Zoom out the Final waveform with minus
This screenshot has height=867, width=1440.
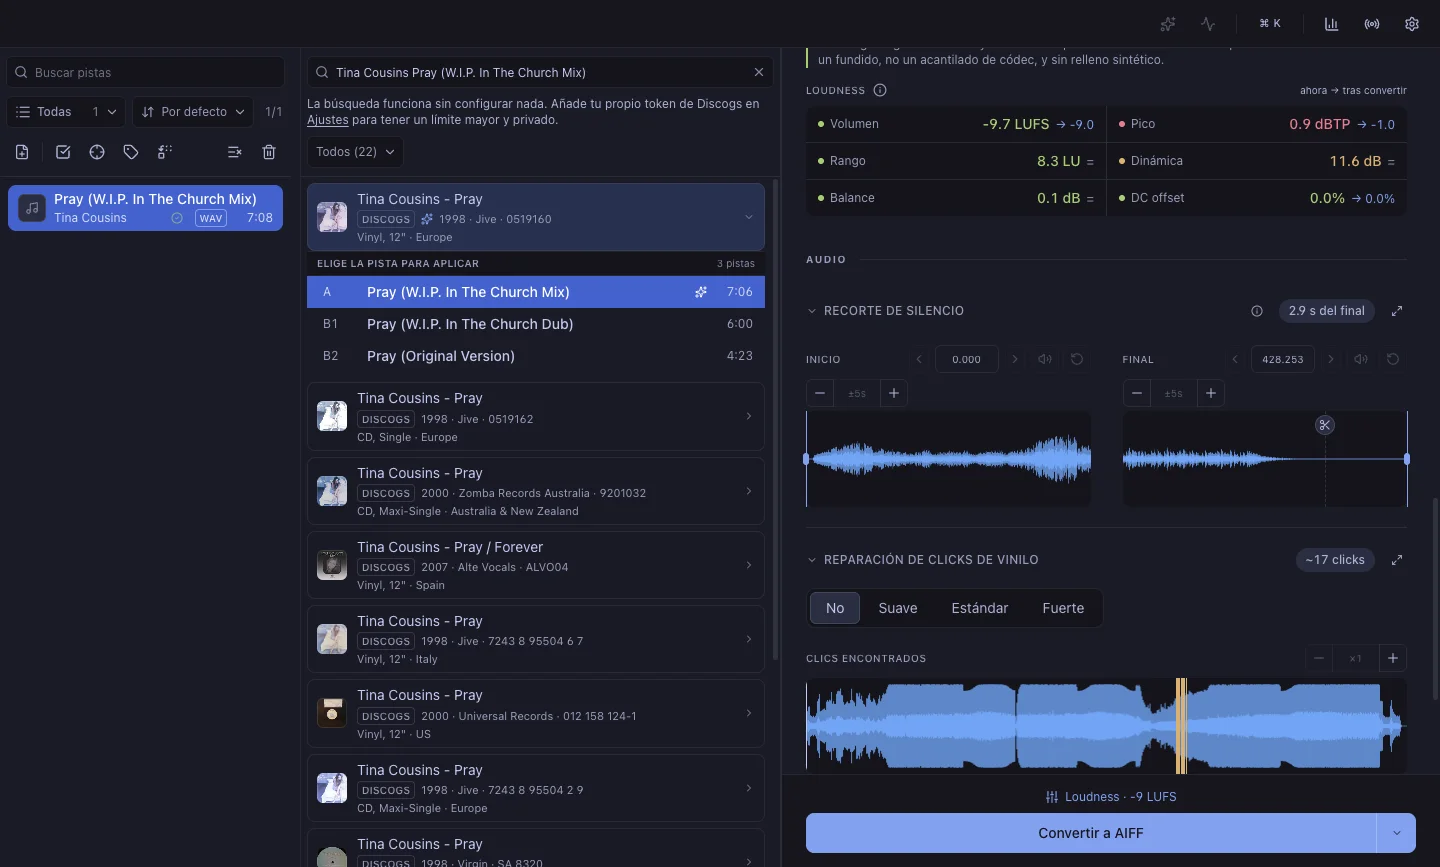(1137, 393)
